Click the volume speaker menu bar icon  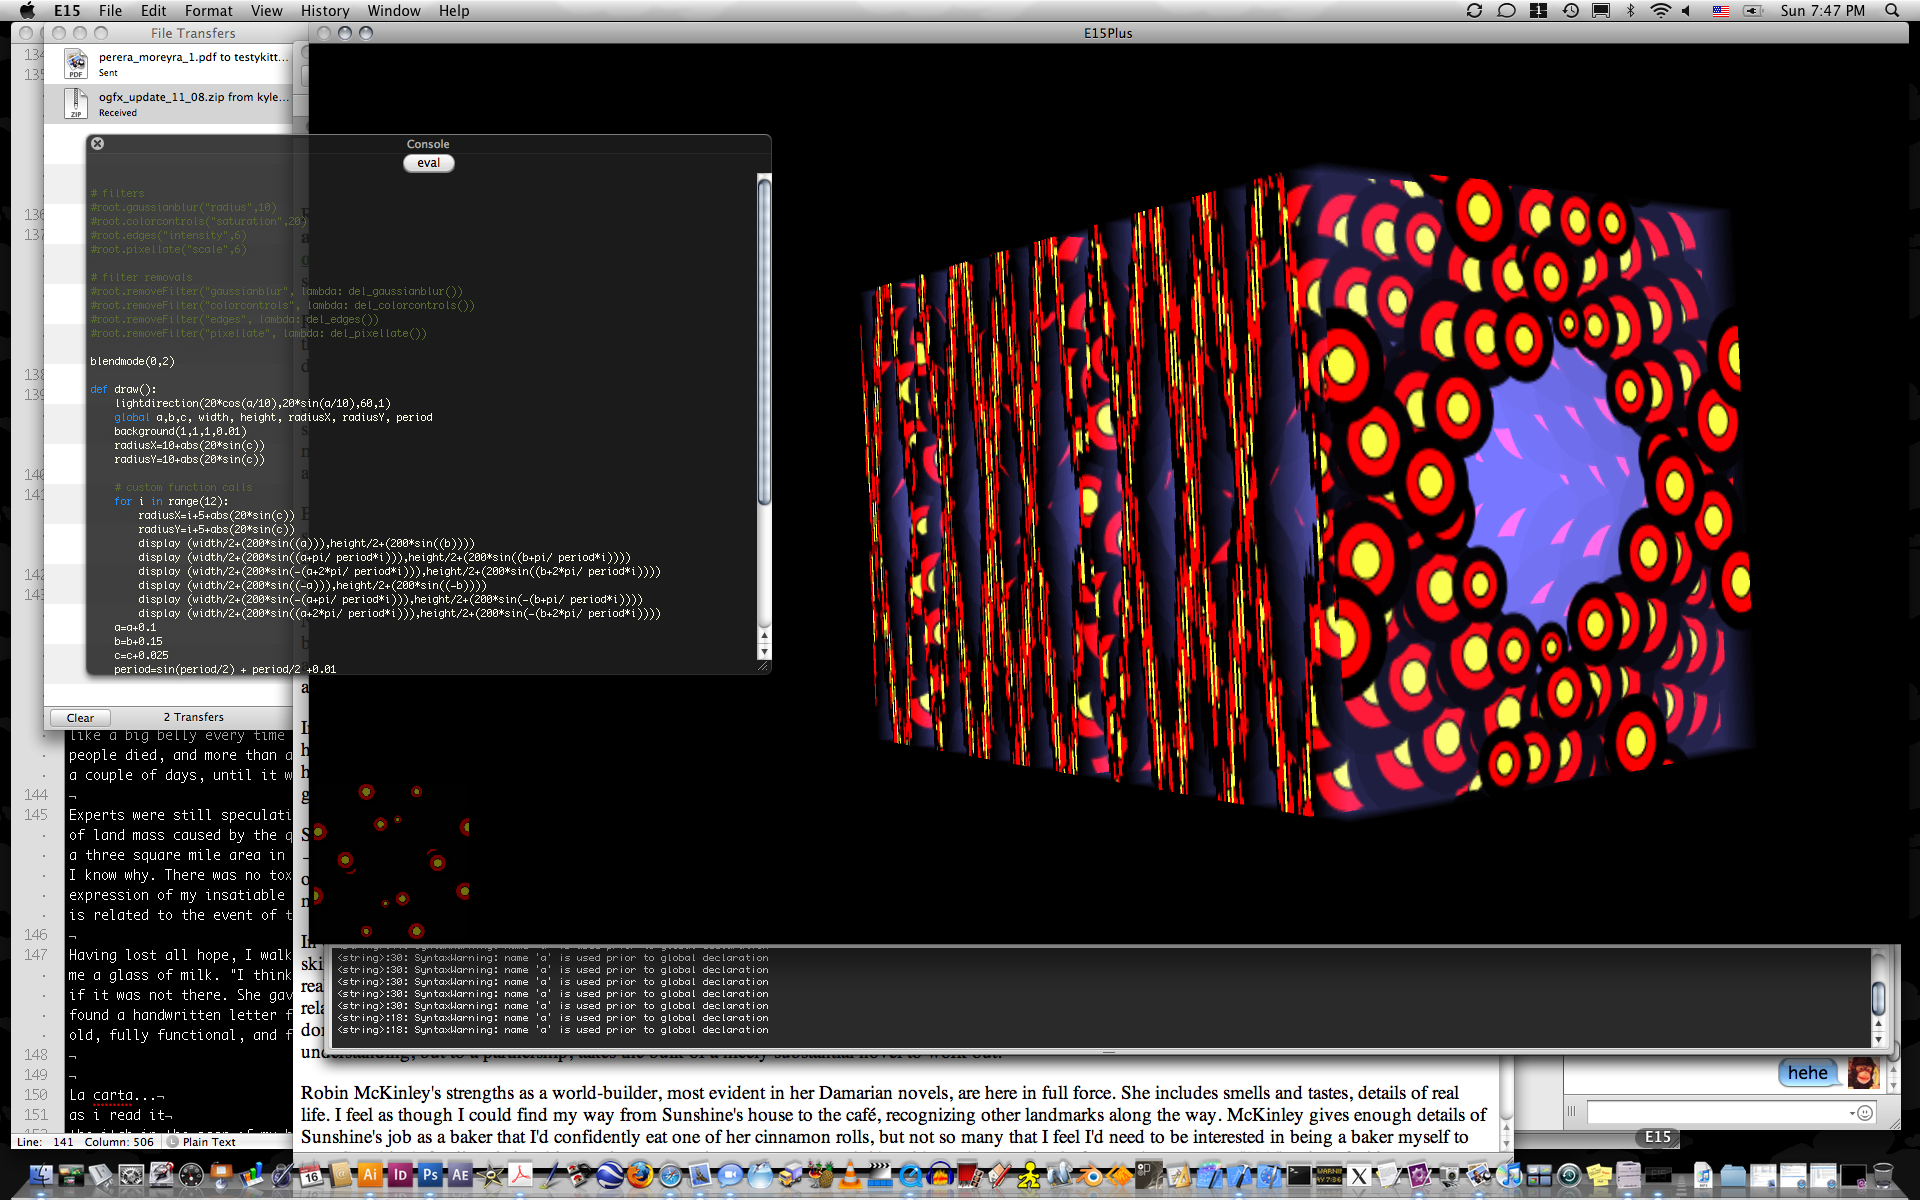(x=1687, y=11)
